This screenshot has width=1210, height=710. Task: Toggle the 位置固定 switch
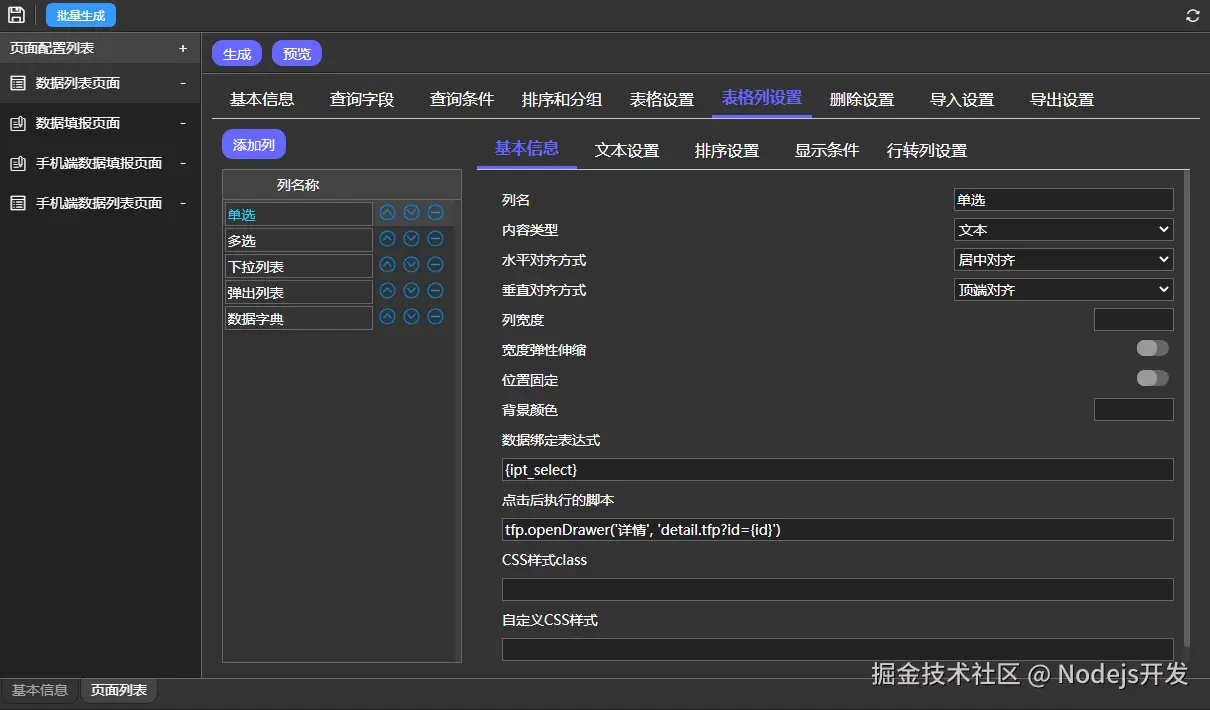tap(1153, 378)
